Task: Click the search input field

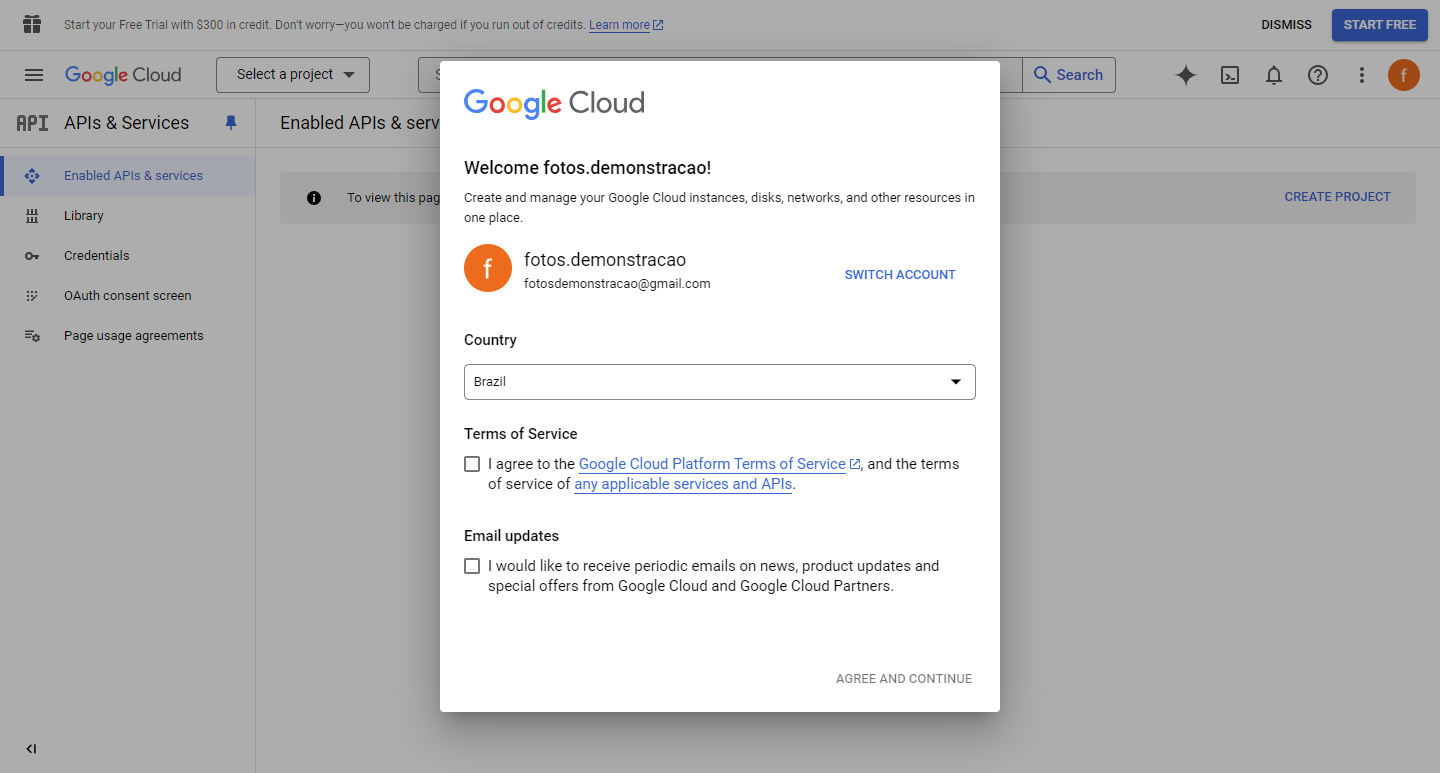Action: [720, 75]
